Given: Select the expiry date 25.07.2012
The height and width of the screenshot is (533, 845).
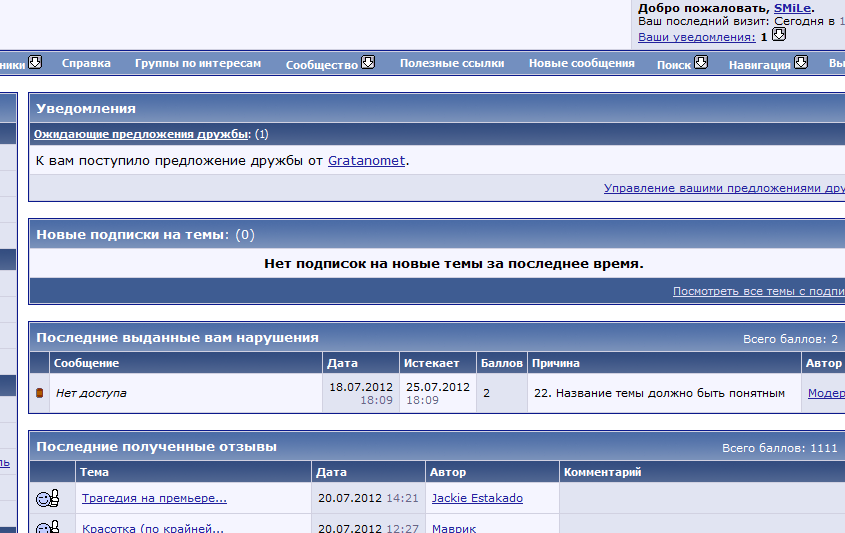Looking at the screenshot, I should click(438, 387).
